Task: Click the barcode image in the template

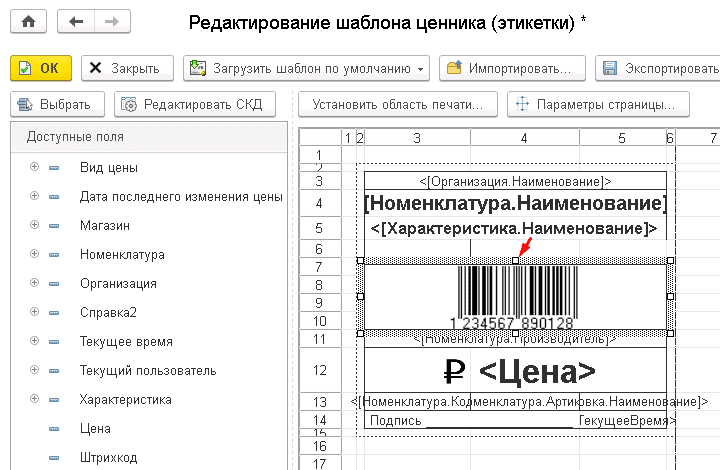Action: [x=515, y=295]
